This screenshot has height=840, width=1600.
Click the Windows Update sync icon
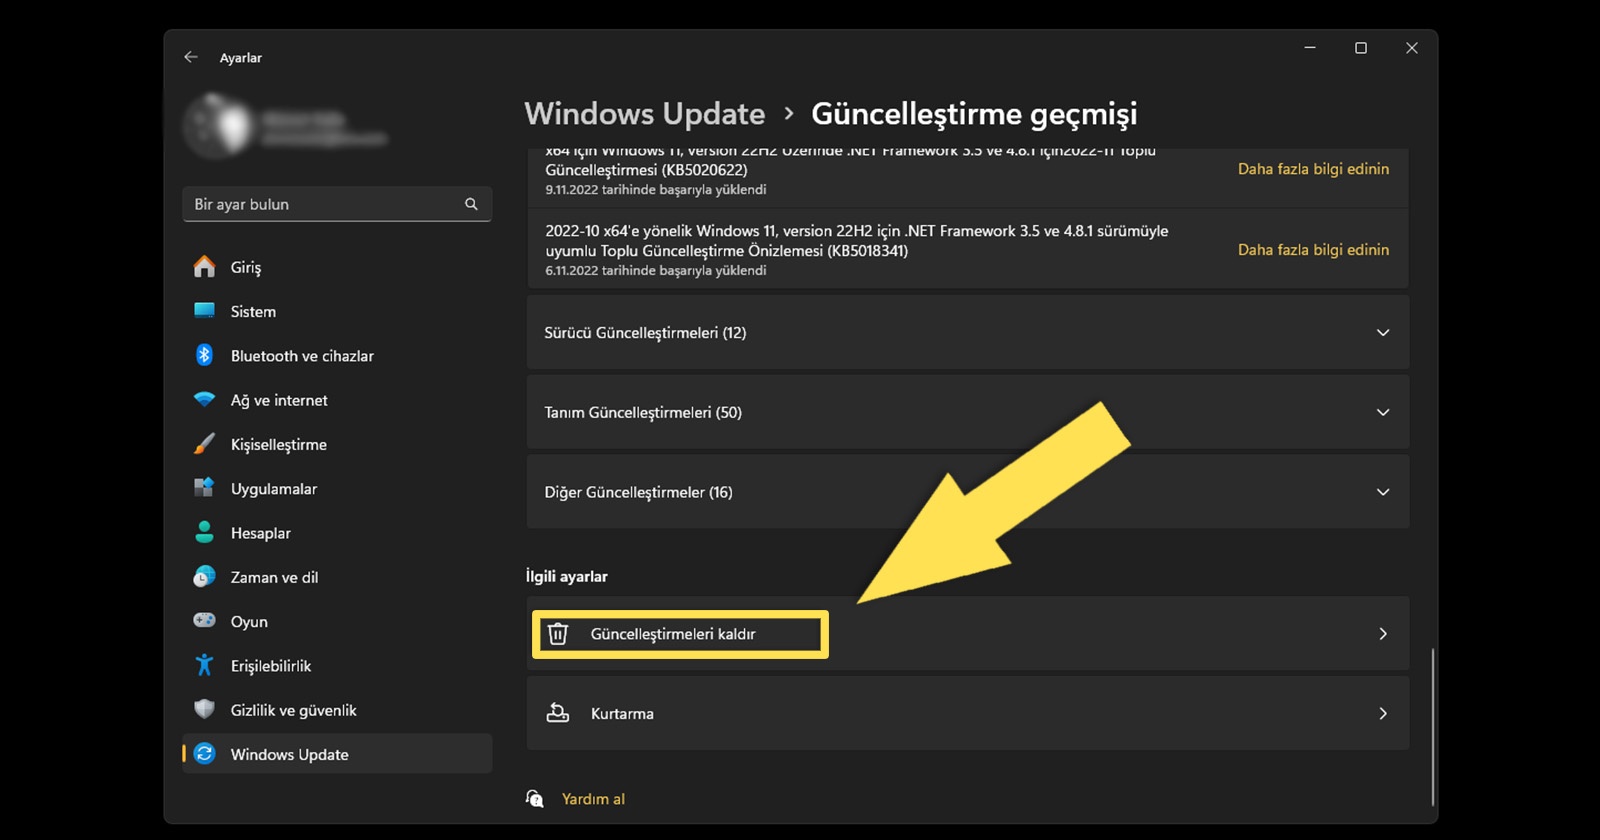[204, 754]
